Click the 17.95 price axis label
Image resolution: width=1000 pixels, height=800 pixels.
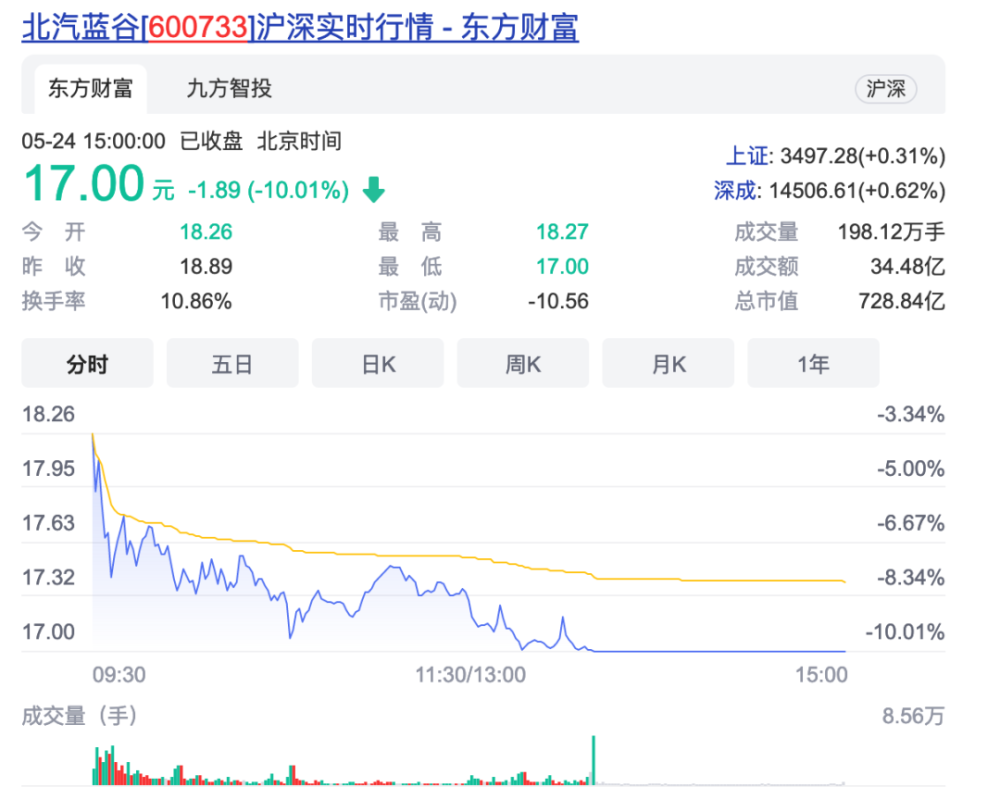coord(48,468)
